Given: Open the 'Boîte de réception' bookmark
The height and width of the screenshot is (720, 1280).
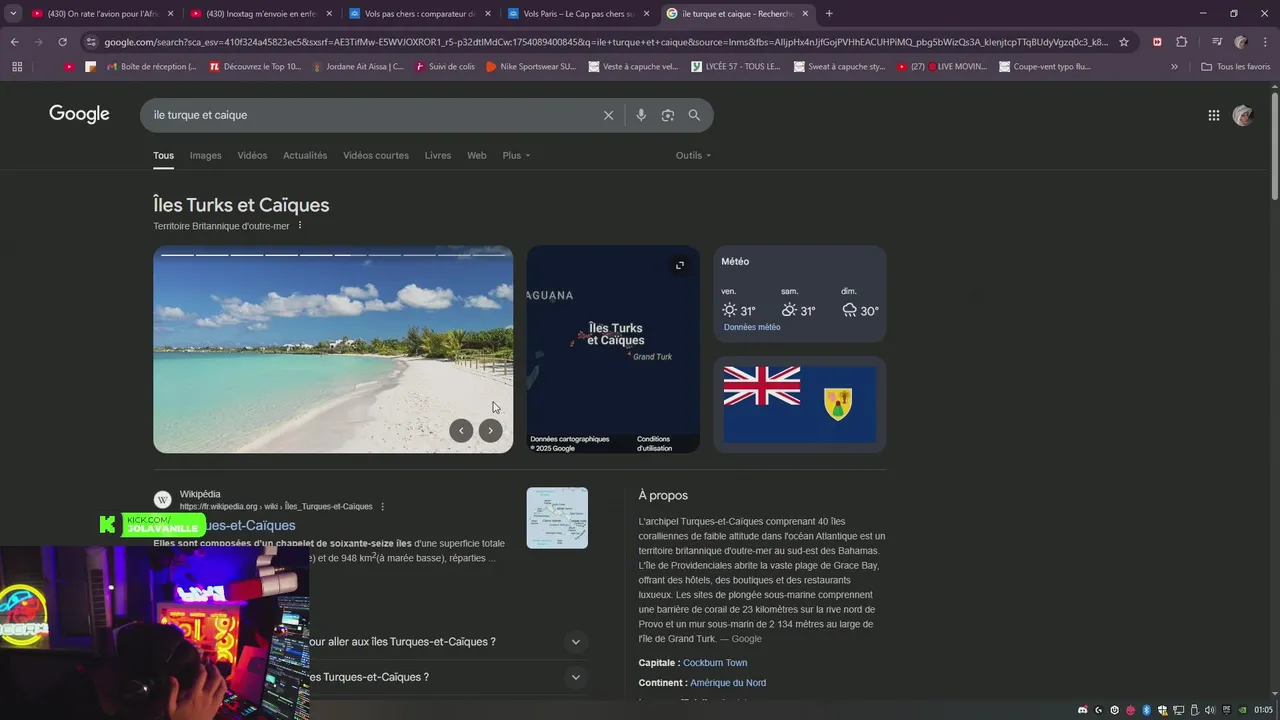Looking at the screenshot, I should pyautogui.click(x=149, y=67).
